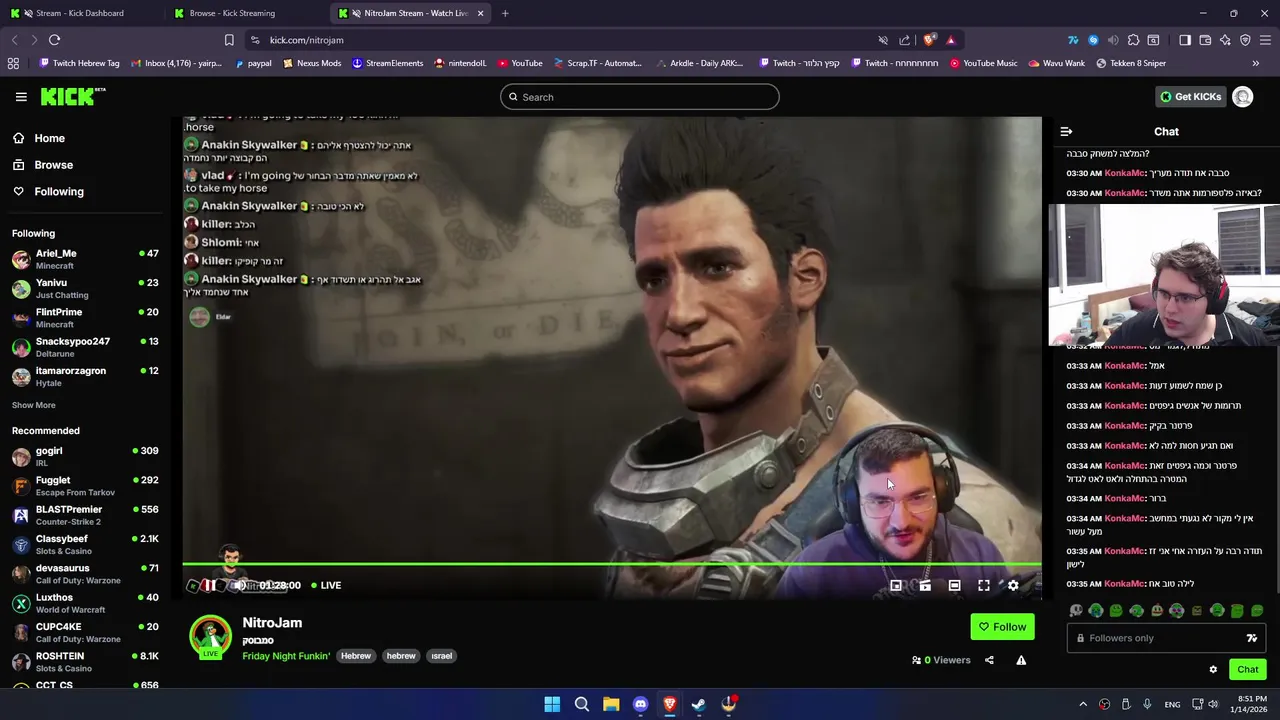Click the Kick logo

[x=73, y=97]
